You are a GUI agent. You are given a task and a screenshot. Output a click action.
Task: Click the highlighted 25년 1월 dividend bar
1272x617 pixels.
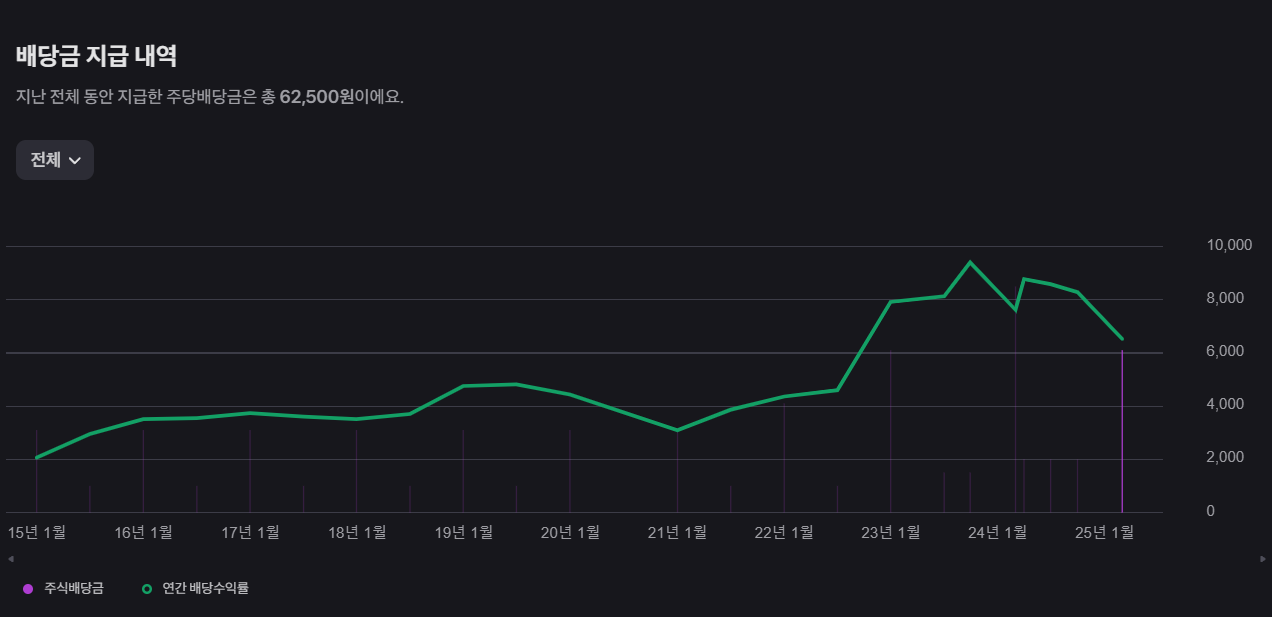coord(1122,432)
